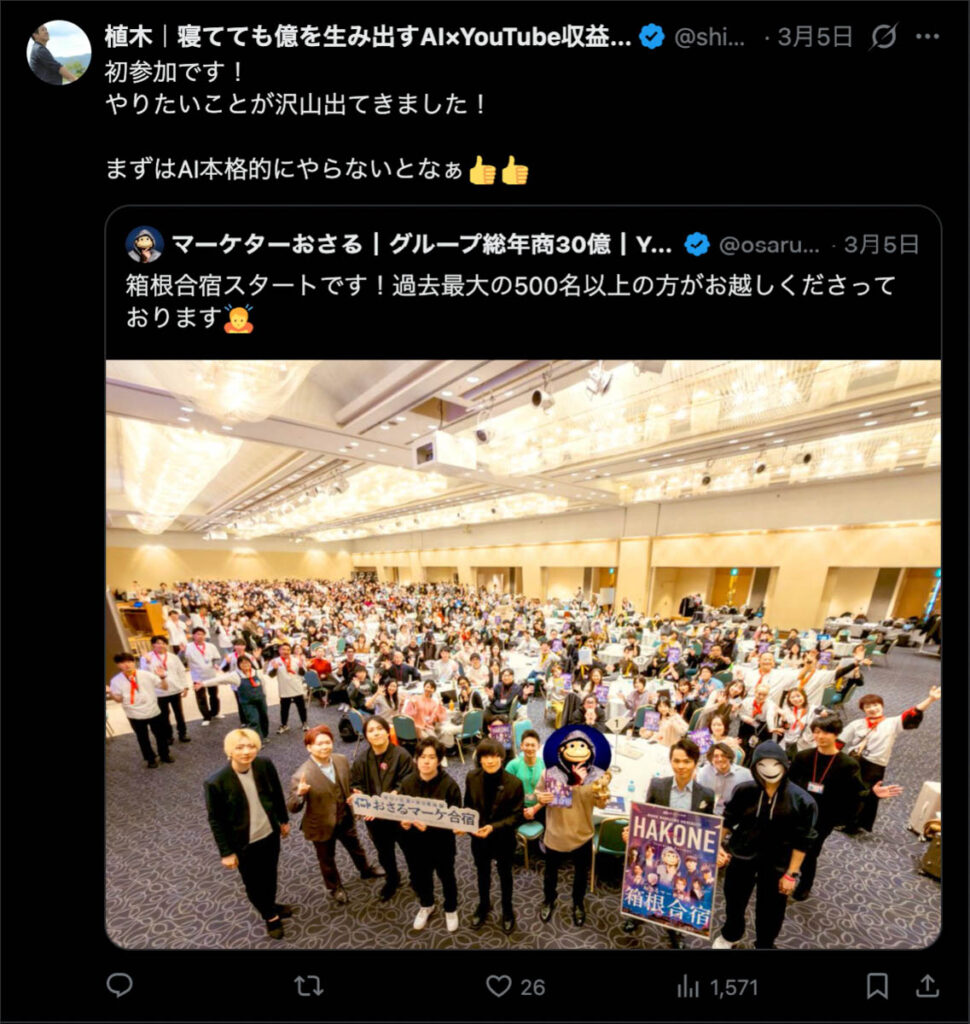Screen dimensions: 970x1024
Task: Share the post via upload icon
Action: pyautogui.click(x=927, y=985)
